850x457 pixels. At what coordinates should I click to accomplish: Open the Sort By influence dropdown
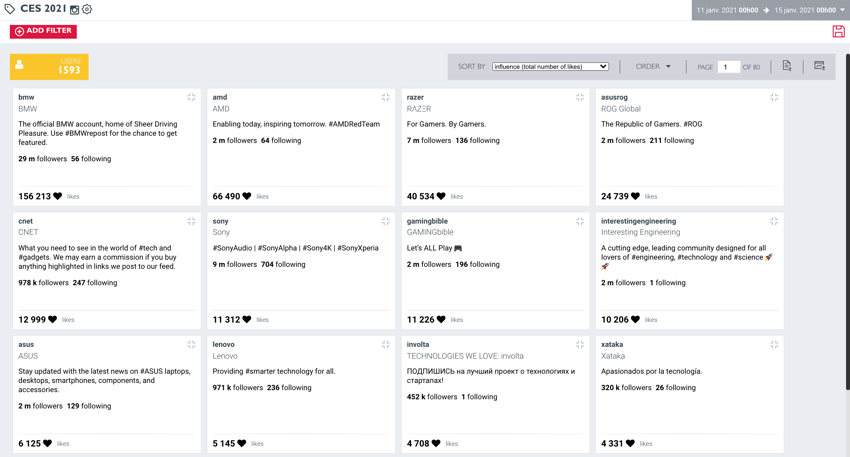(x=550, y=67)
